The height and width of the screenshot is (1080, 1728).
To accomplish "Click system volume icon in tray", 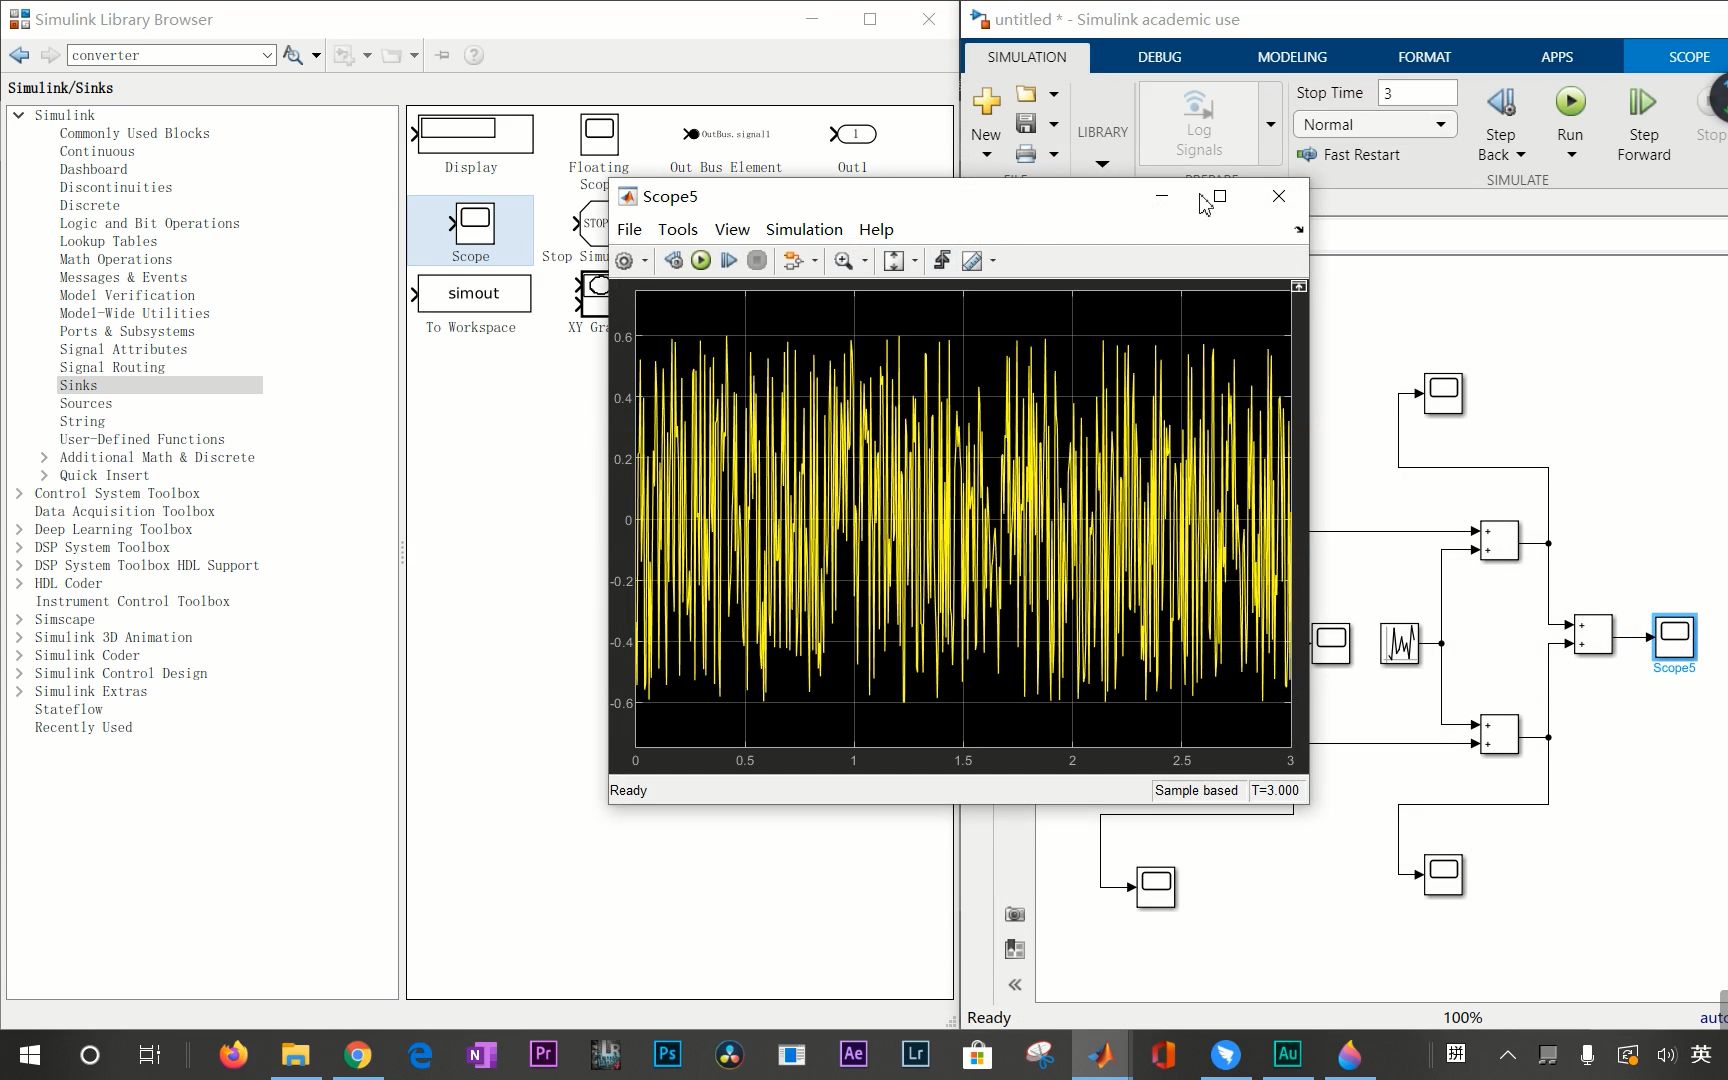I will [x=1665, y=1055].
